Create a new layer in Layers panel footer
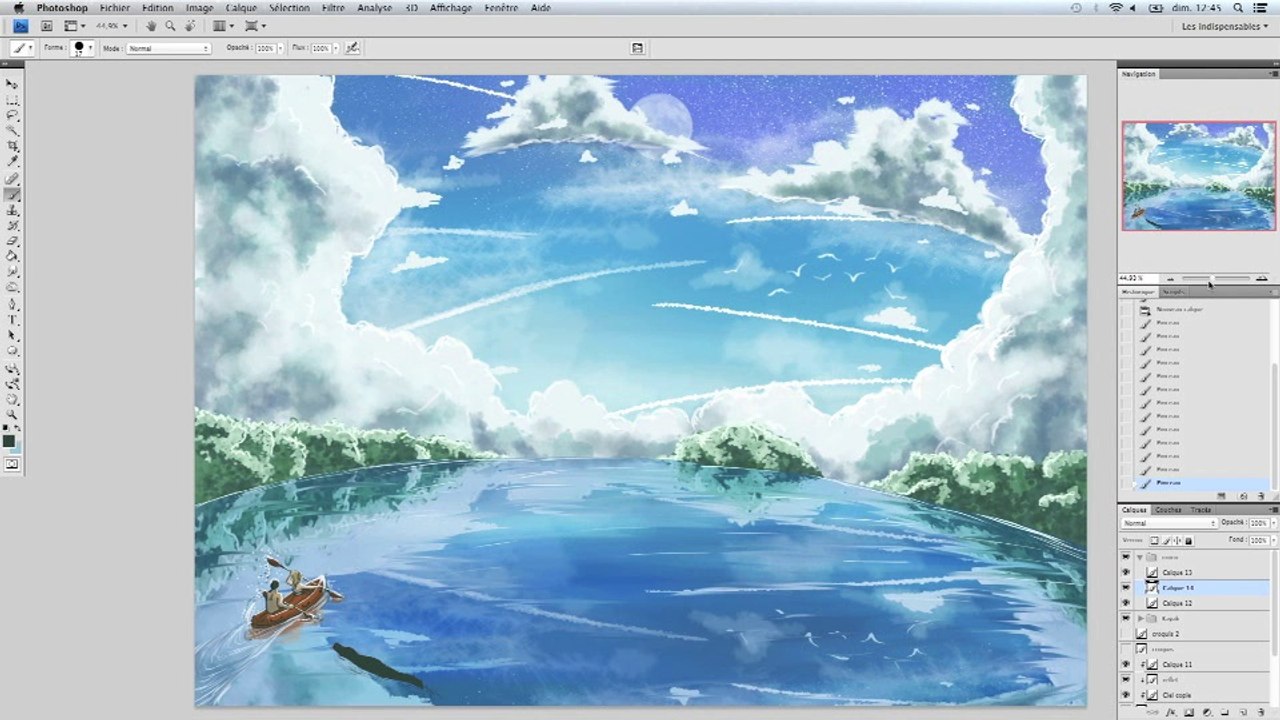The image size is (1280, 720). click(x=1243, y=713)
